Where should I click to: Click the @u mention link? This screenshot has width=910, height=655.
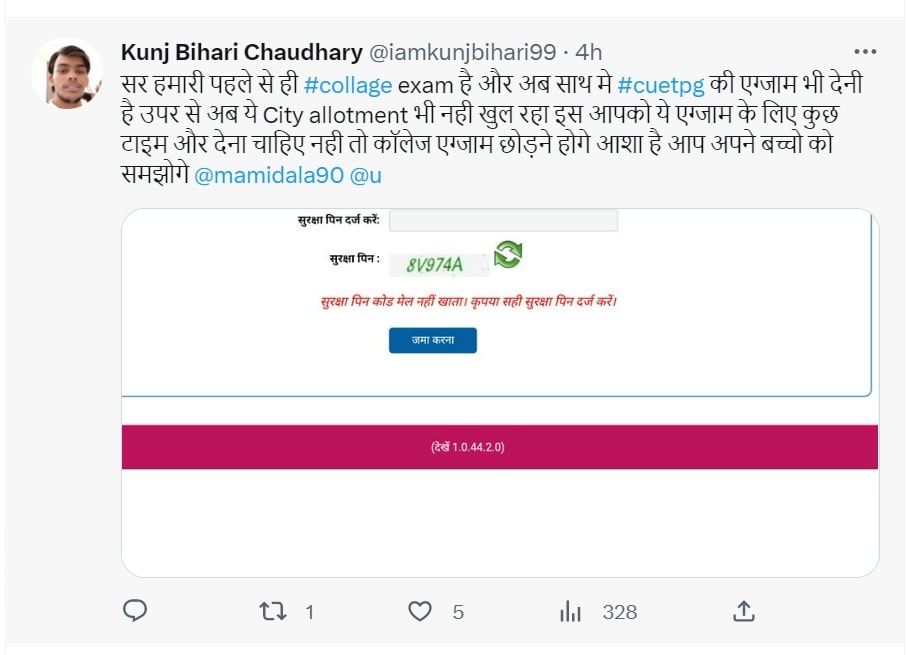(x=364, y=175)
